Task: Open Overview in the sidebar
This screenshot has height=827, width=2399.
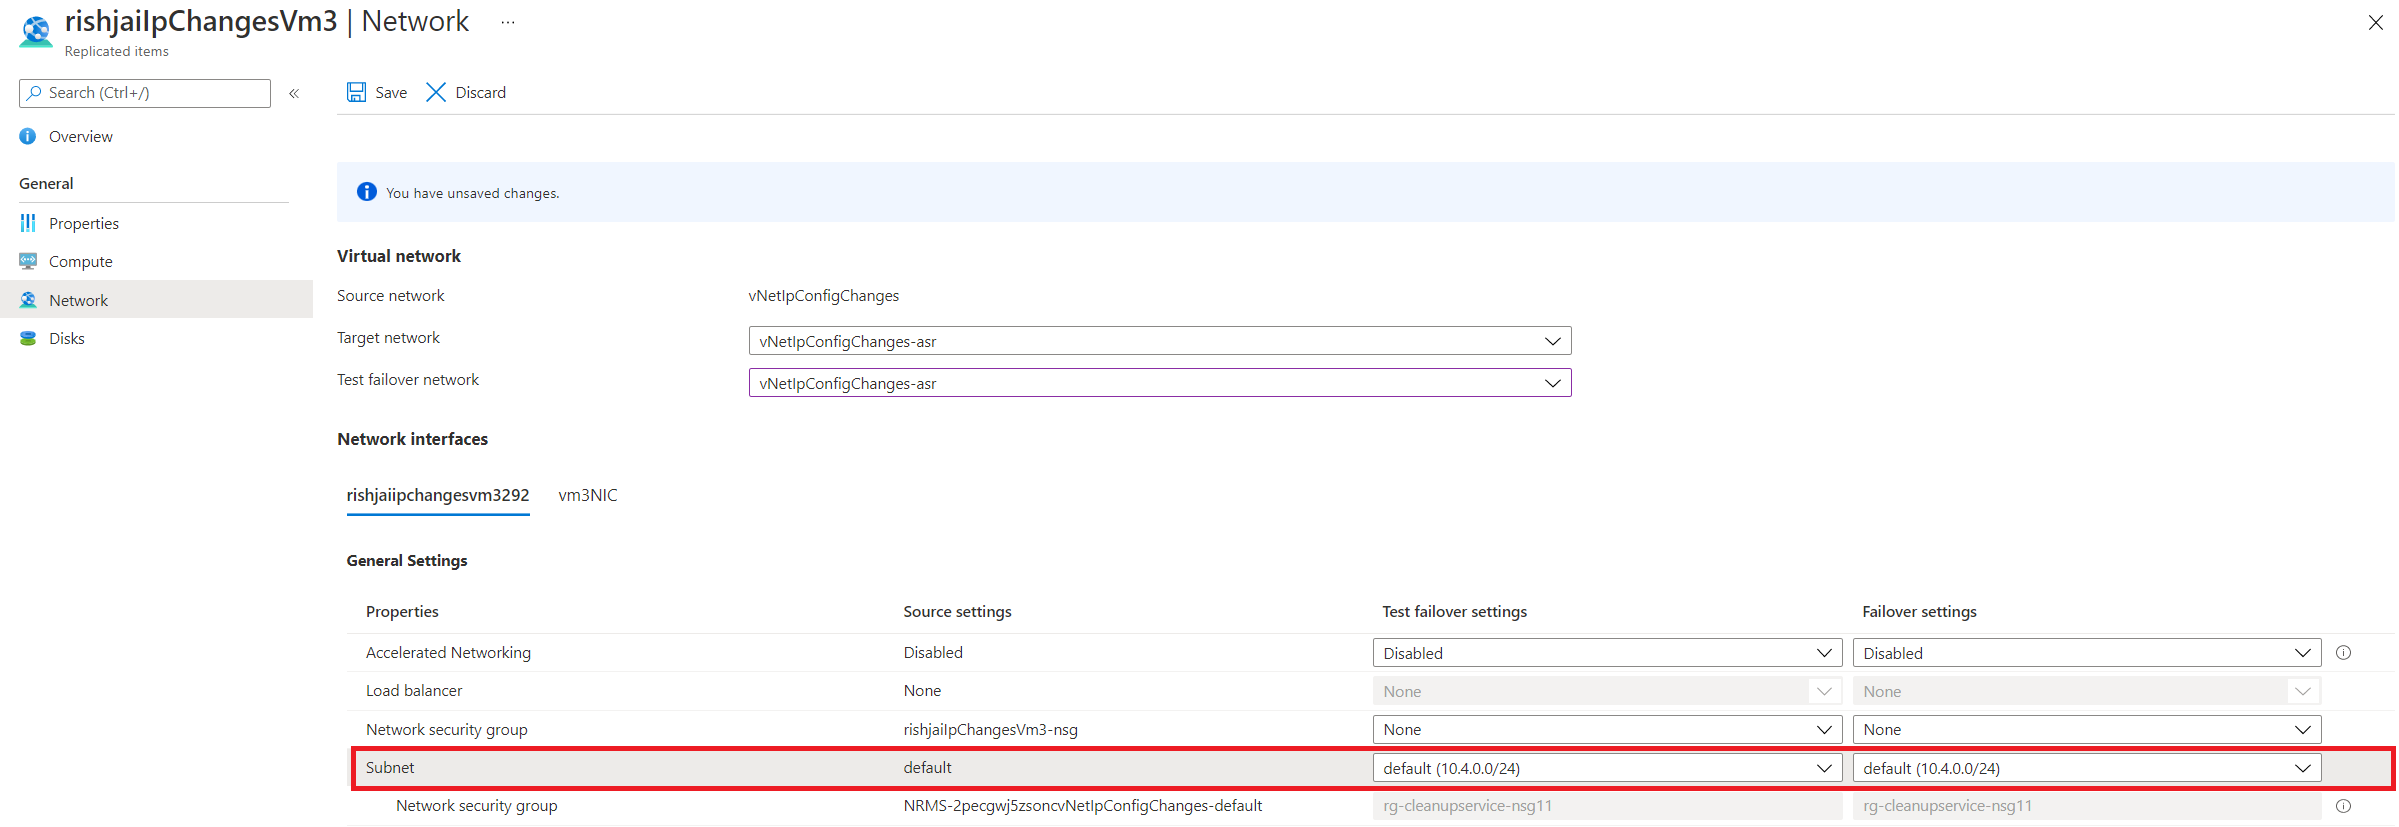Action: pos(81,136)
